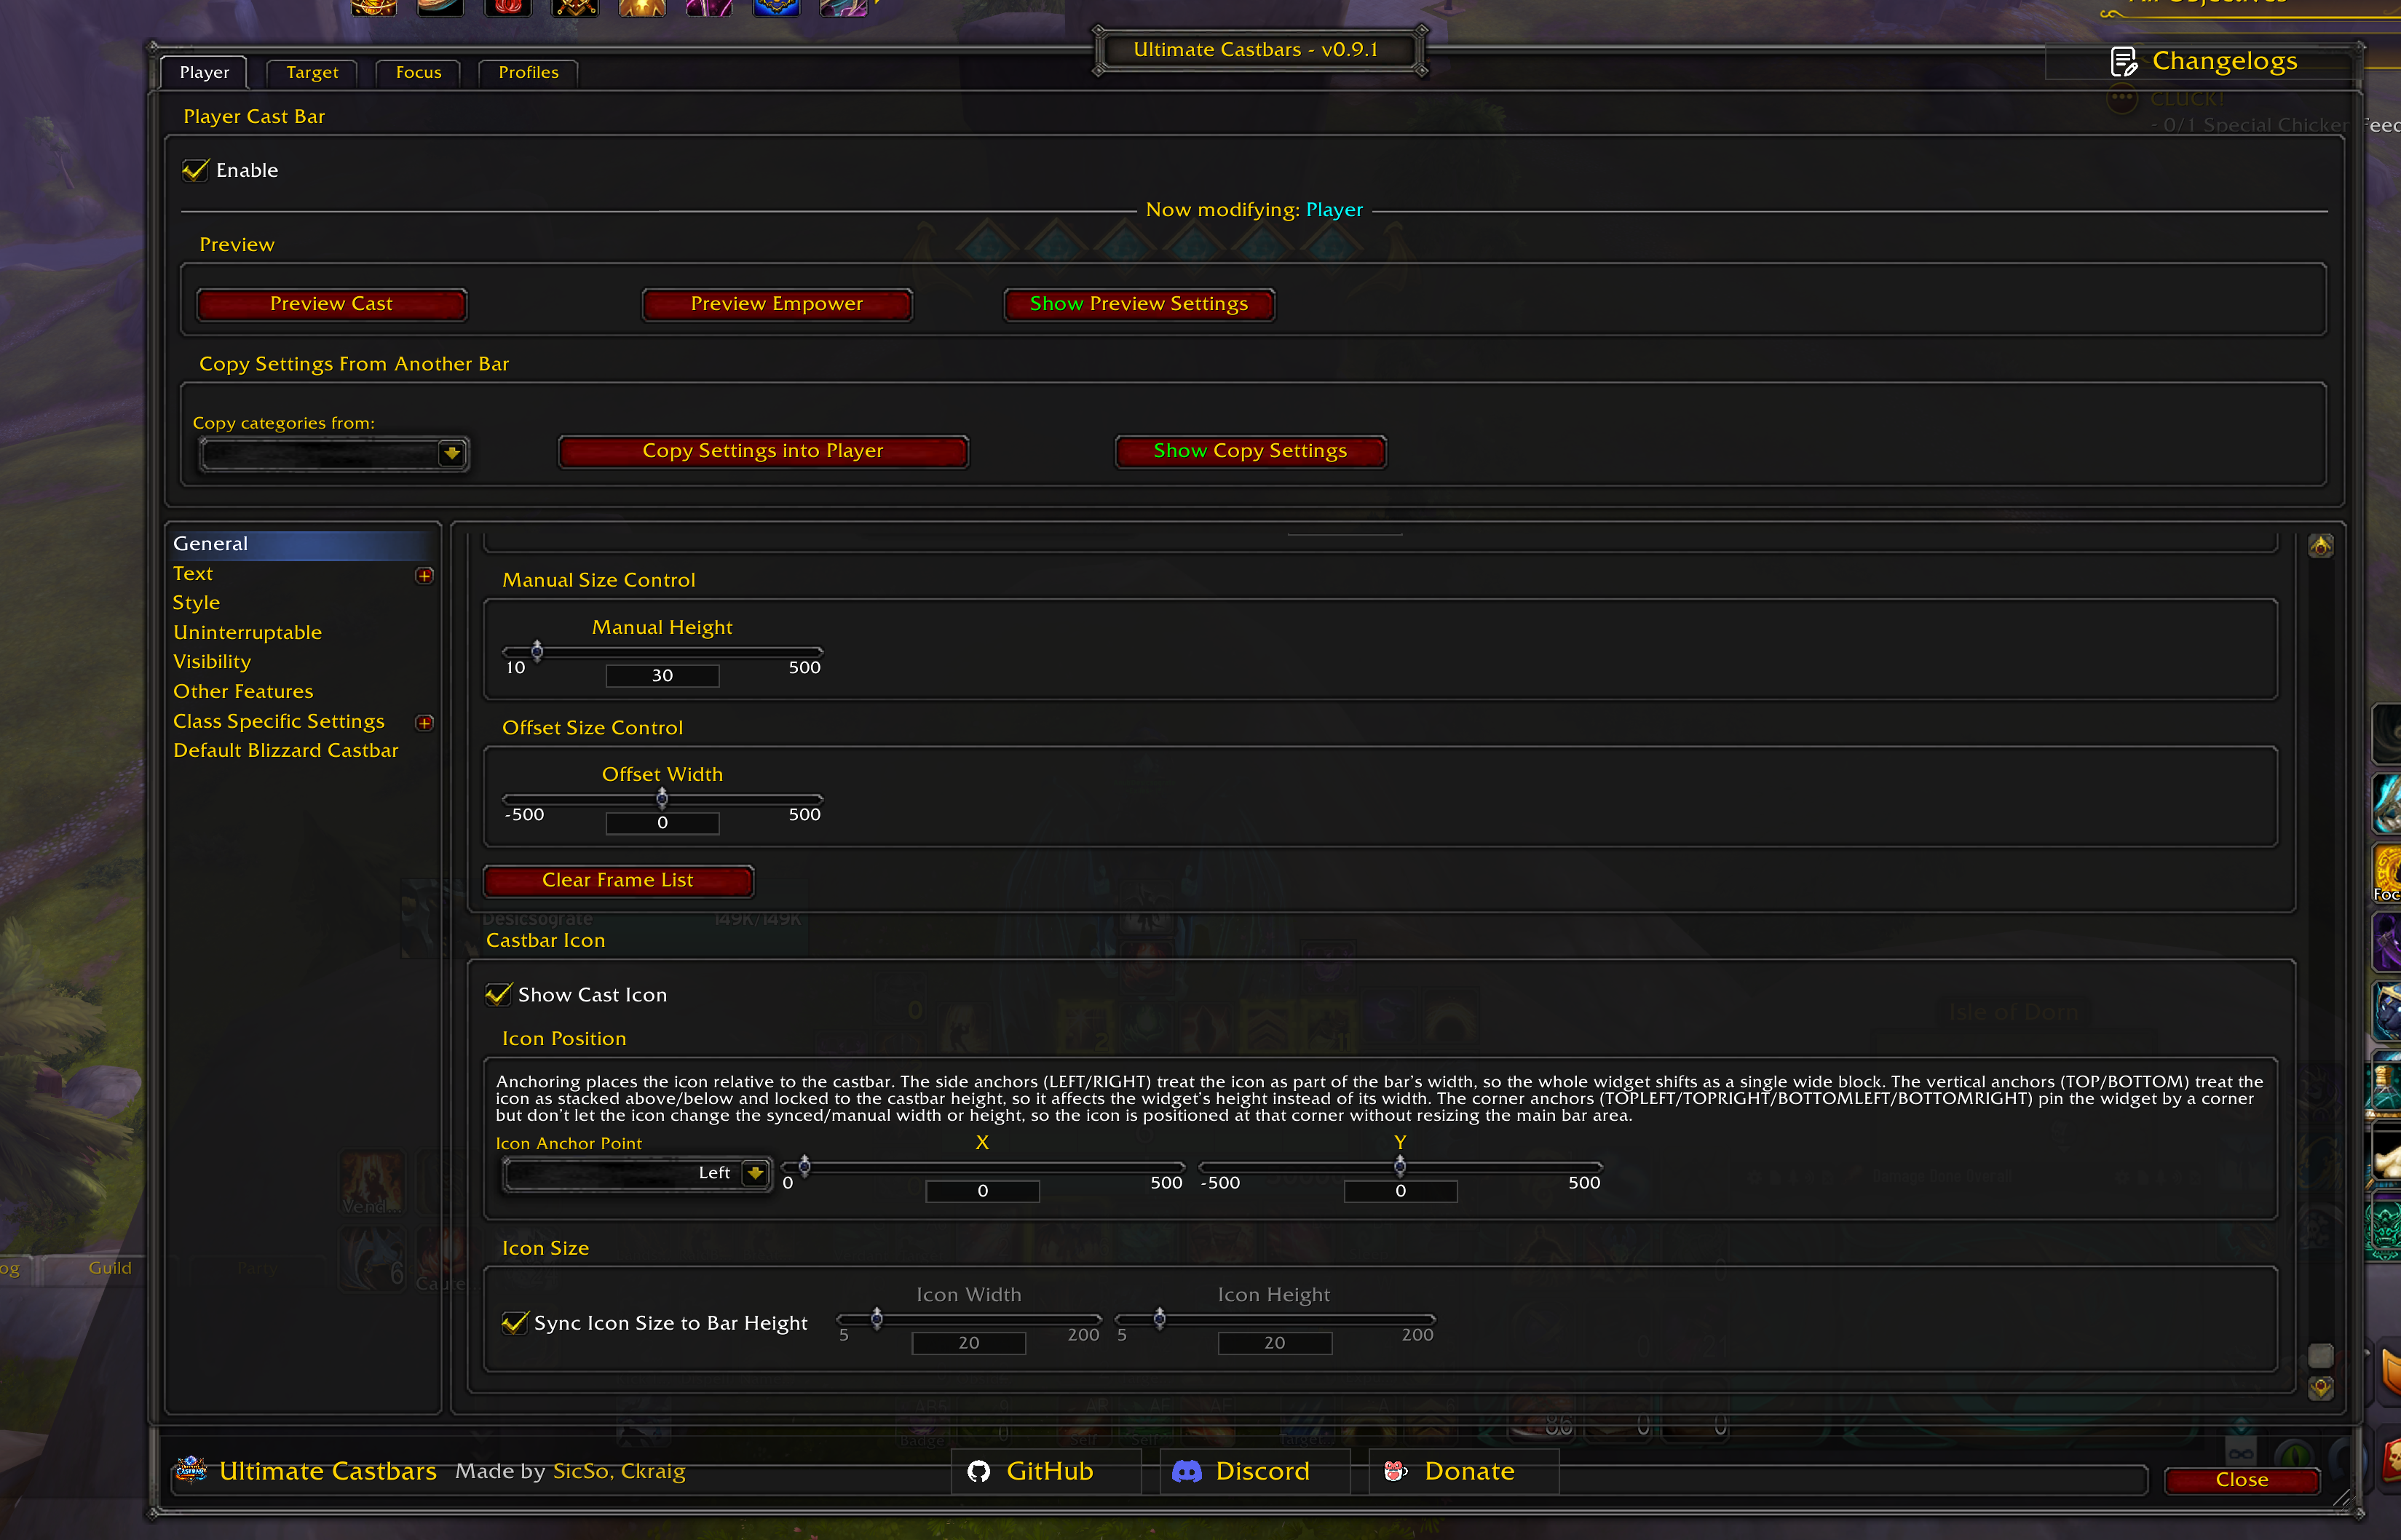Click the Y offset value field
Screen dimensions: 2401x1540
pos(1400,1191)
